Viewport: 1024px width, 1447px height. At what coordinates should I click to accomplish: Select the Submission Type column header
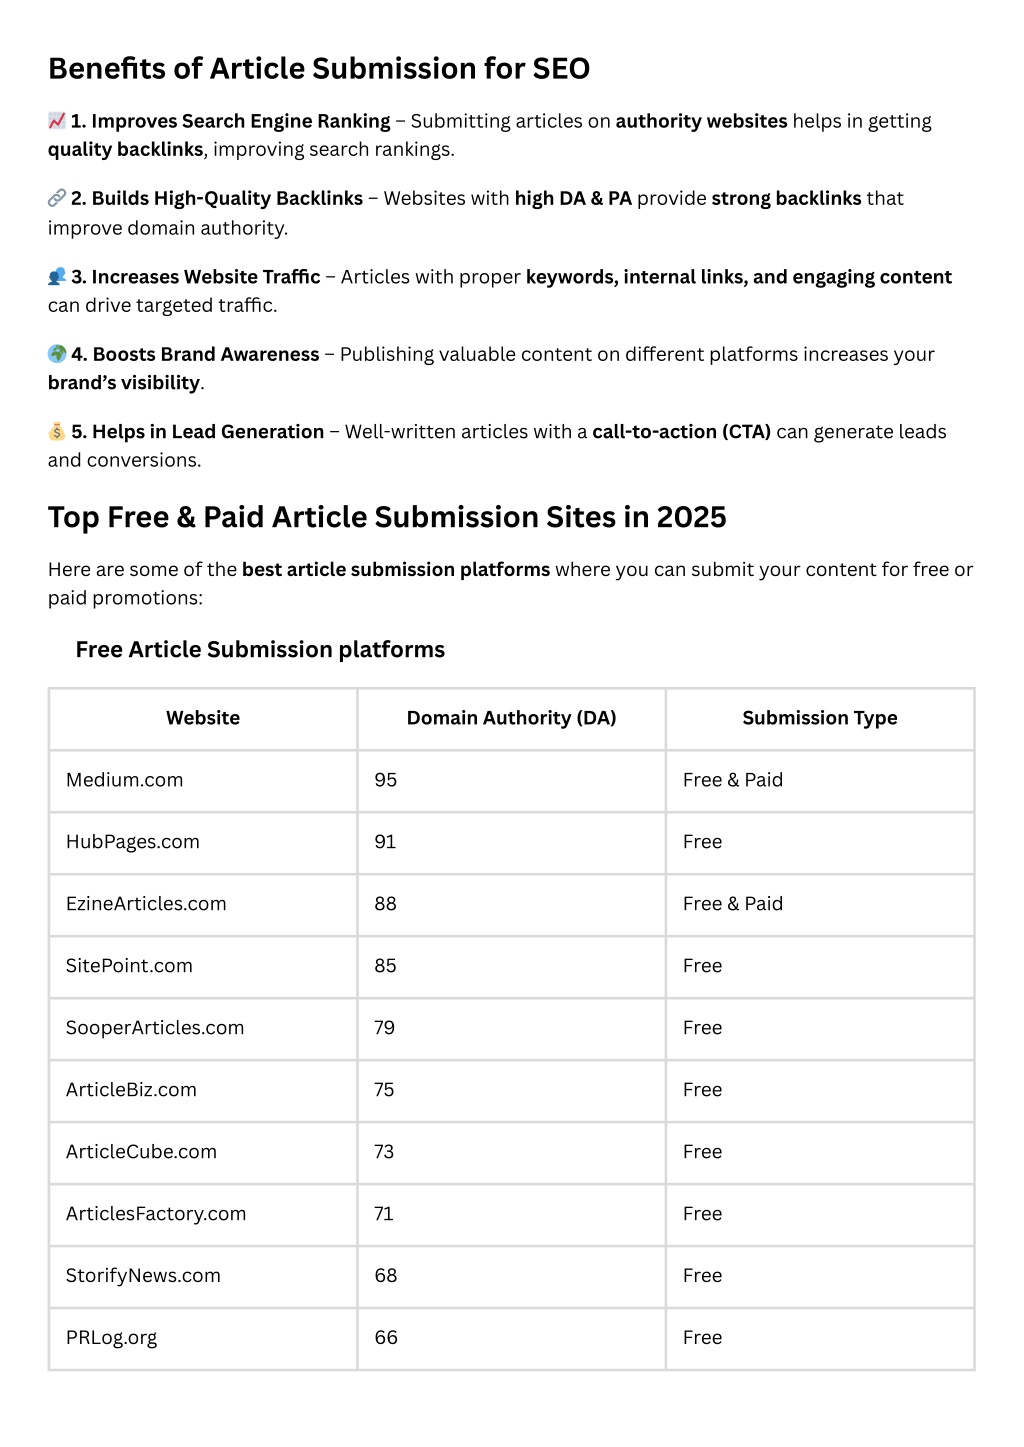click(820, 718)
